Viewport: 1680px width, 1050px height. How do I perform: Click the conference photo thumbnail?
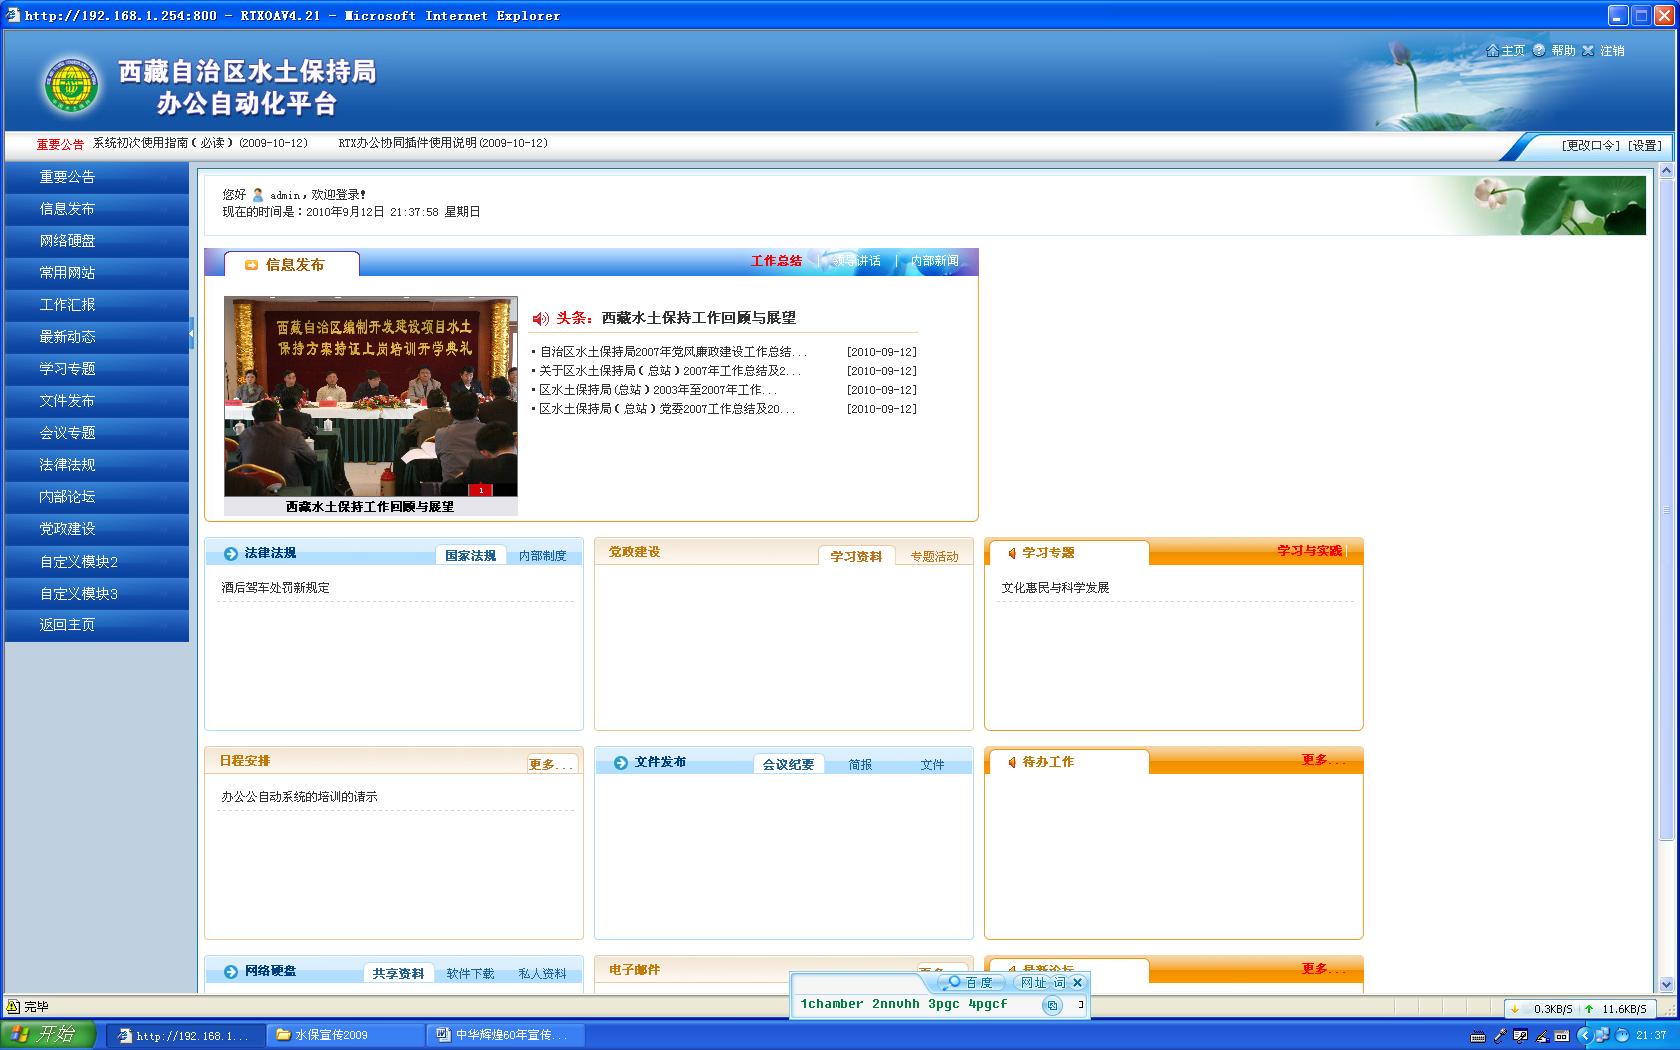point(371,396)
